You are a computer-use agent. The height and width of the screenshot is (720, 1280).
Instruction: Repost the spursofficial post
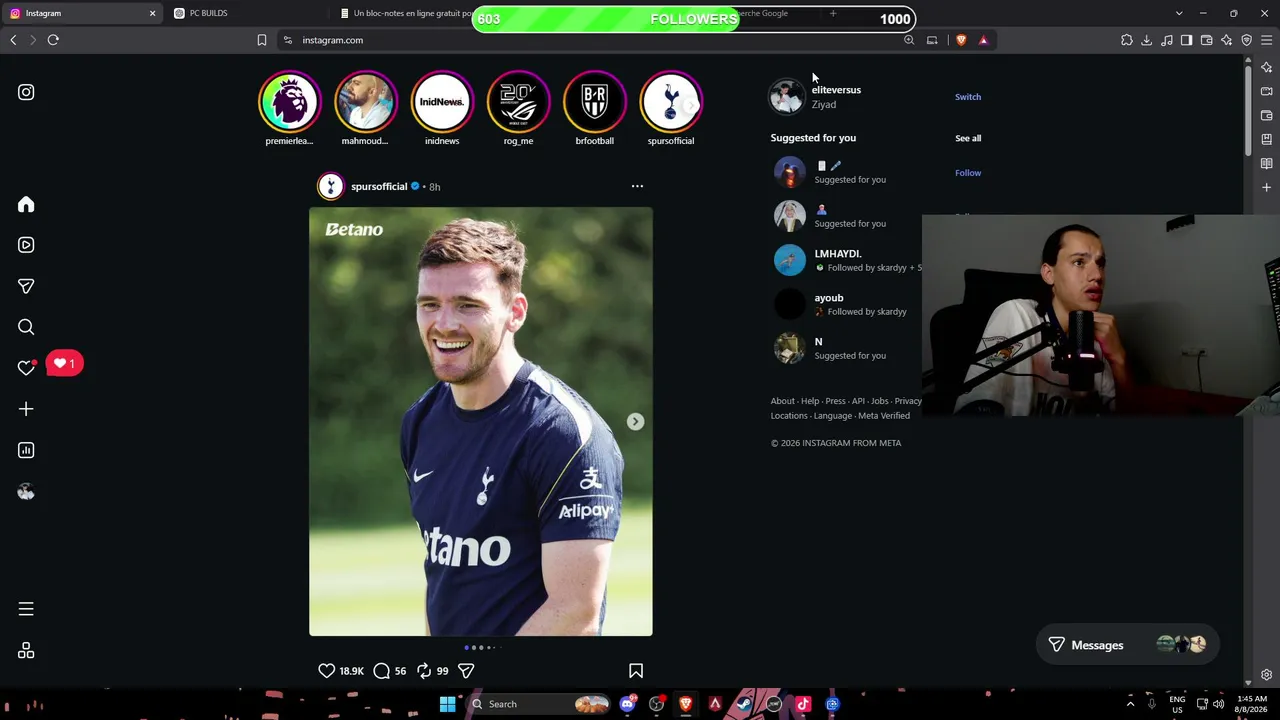(423, 671)
